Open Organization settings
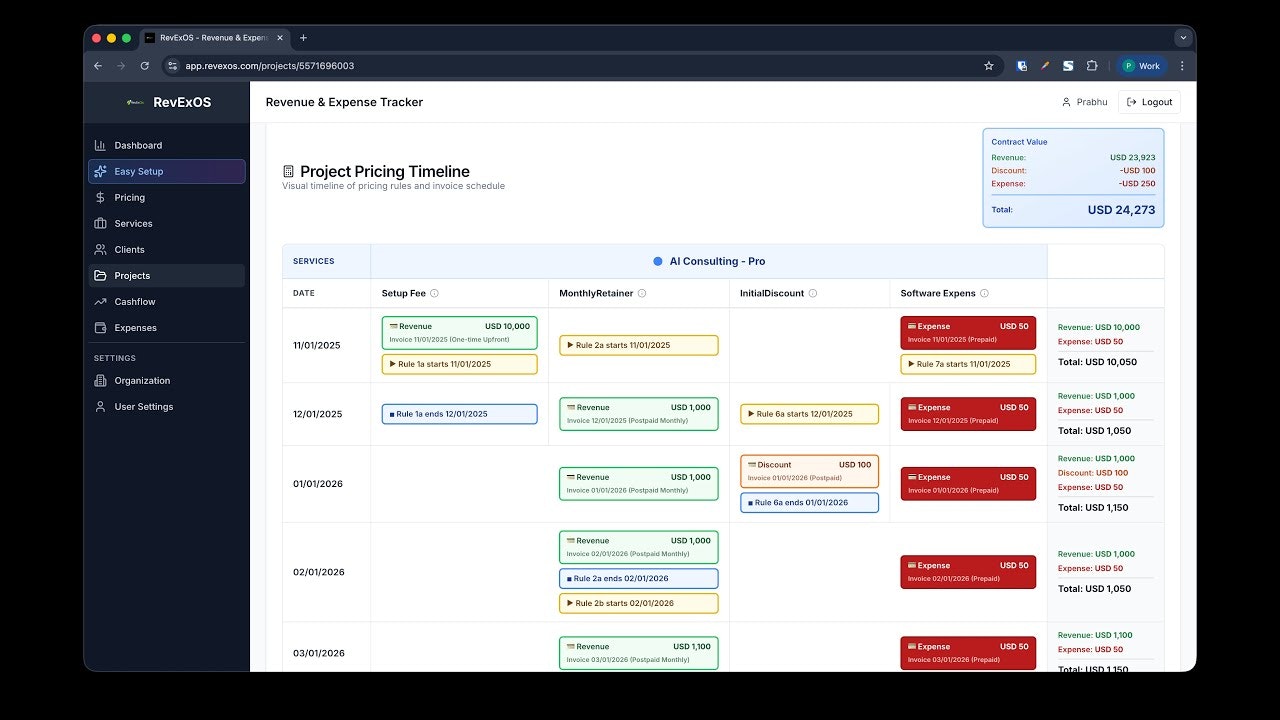 tap(166, 380)
